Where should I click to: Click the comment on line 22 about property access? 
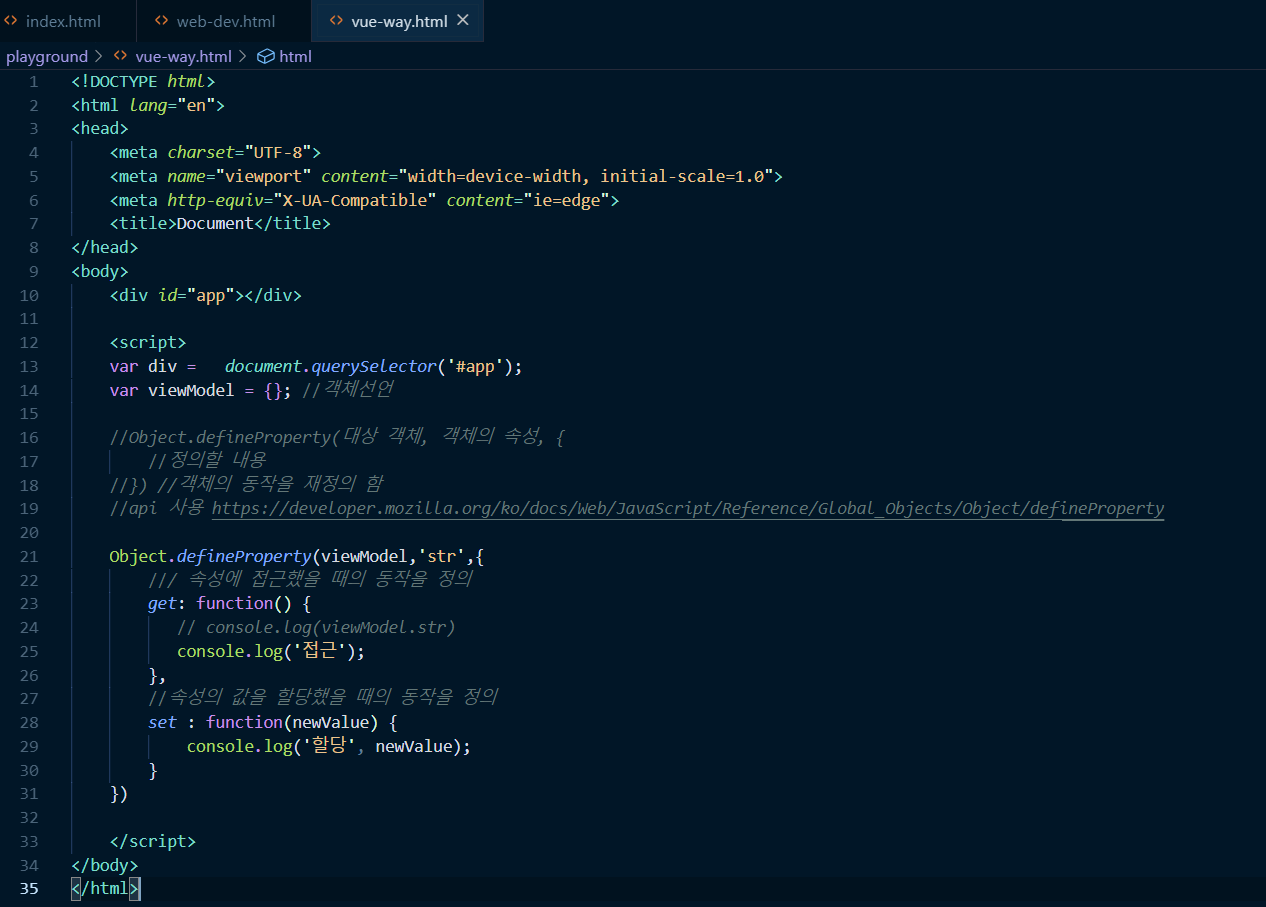point(310,579)
